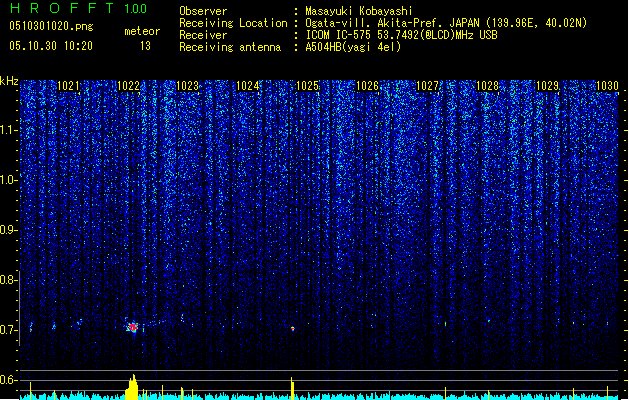The image size is (629, 400).
Task: Click the 0.7 frequency axis label
Action: point(9,330)
